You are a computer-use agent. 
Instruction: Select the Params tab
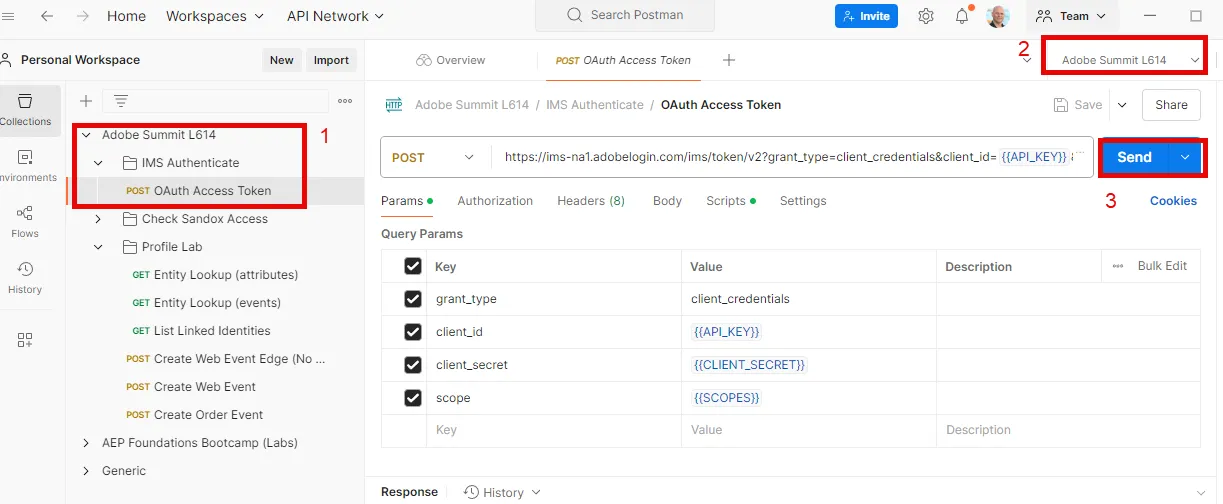pos(406,201)
